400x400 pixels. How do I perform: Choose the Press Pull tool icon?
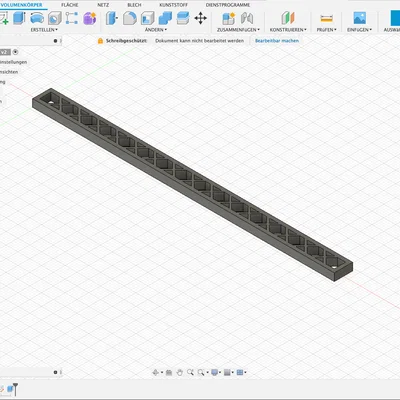click(112, 18)
